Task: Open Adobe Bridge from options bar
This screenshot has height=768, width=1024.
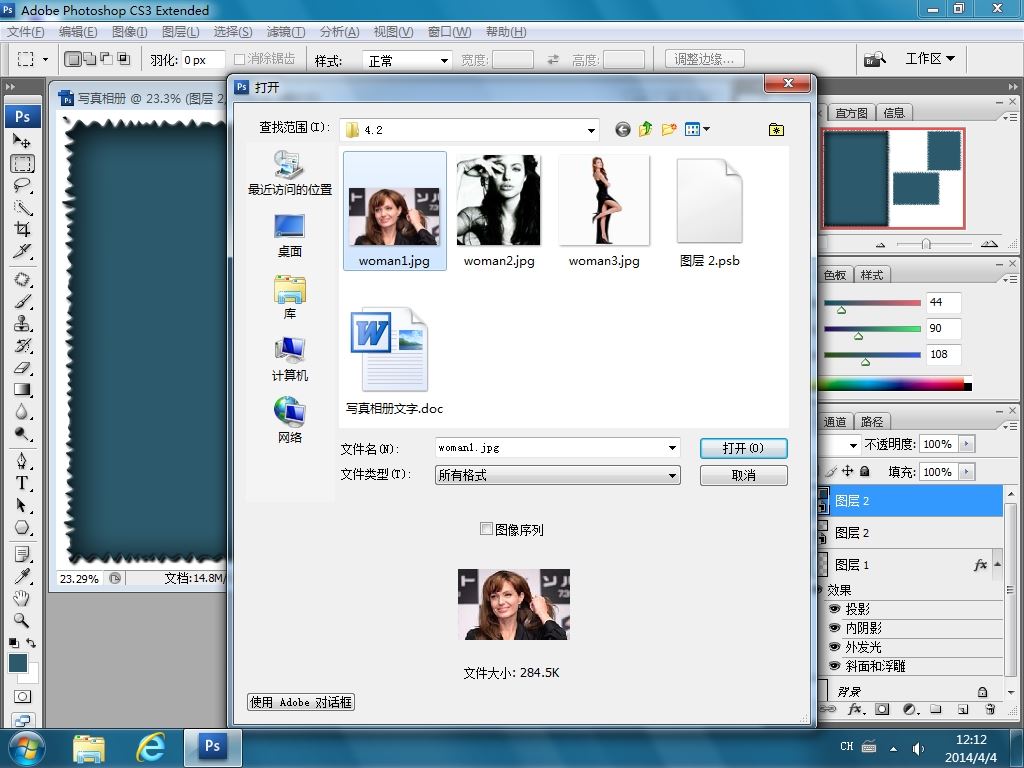Action: point(874,59)
